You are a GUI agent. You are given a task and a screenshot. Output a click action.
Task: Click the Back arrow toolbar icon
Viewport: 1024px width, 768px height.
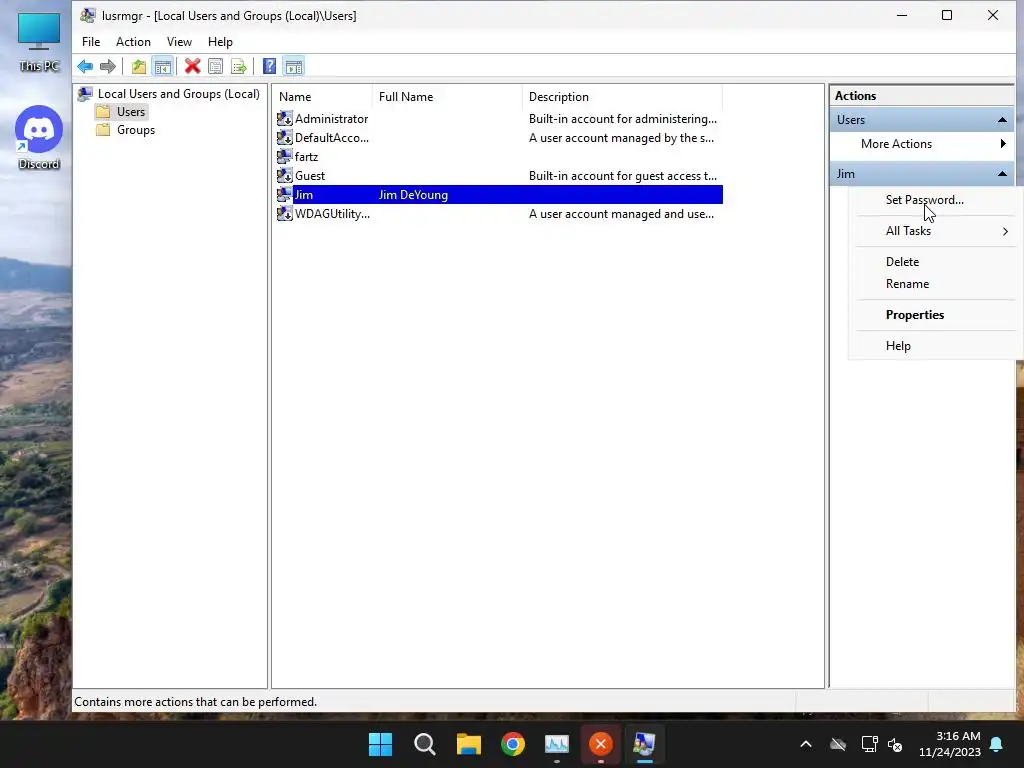[85, 66]
